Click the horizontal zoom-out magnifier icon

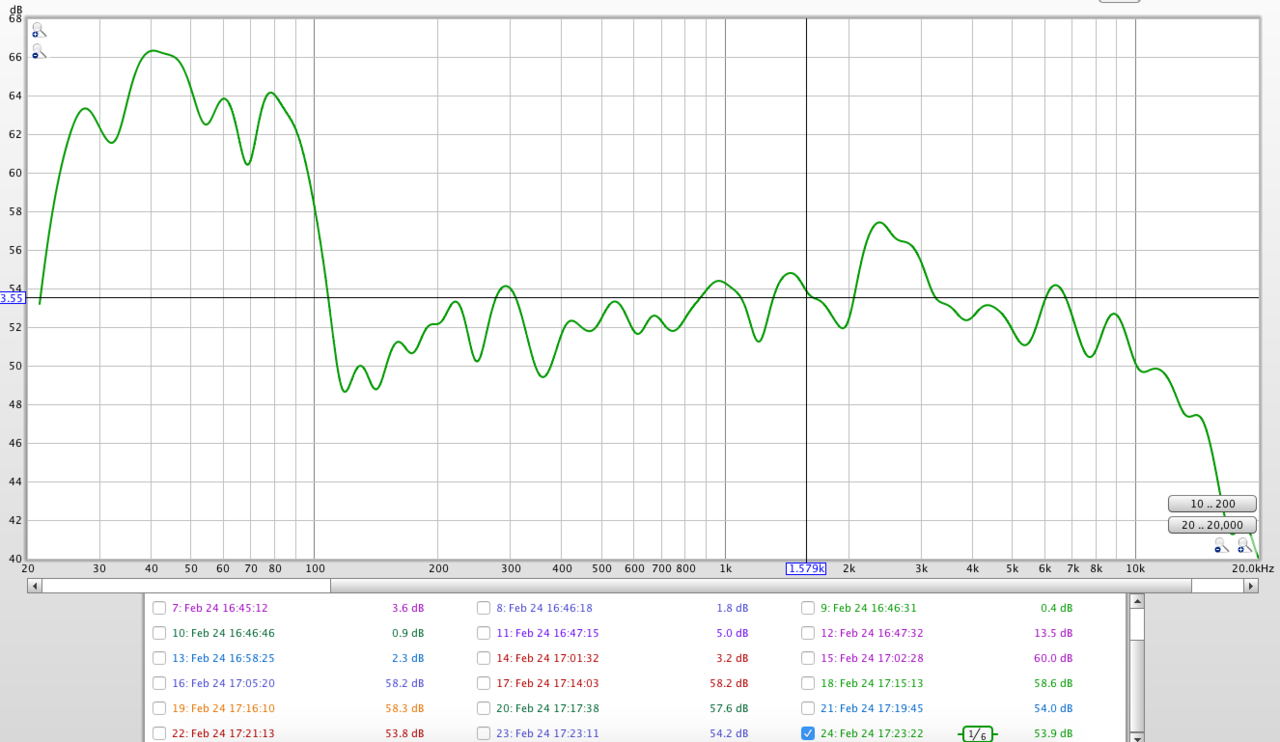(1221, 545)
